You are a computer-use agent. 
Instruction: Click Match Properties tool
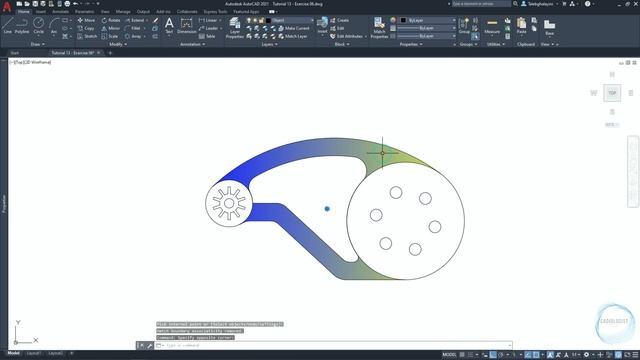pyautogui.click(x=379, y=28)
